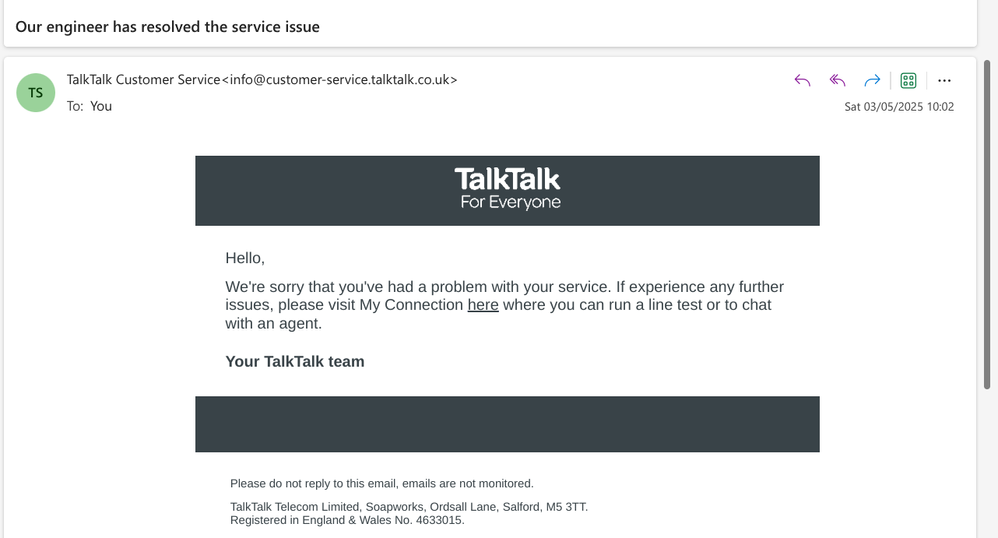Click the recipient "You" in the To line
Image resolution: width=998 pixels, height=538 pixels.
coord(101,106)
